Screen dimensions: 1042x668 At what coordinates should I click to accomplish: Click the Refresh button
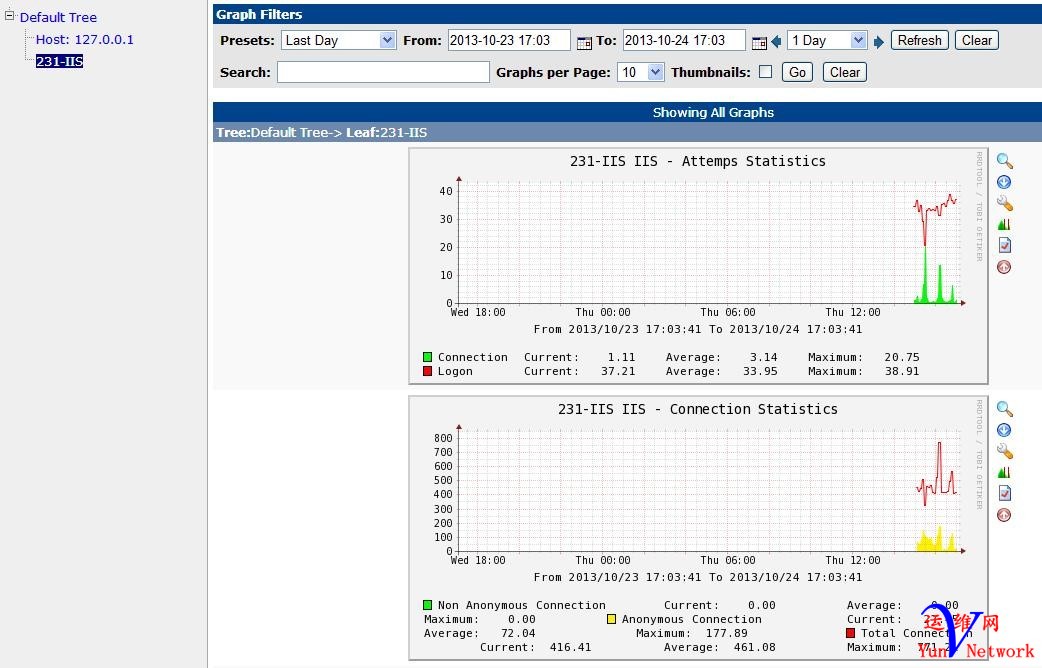point(919,41)
